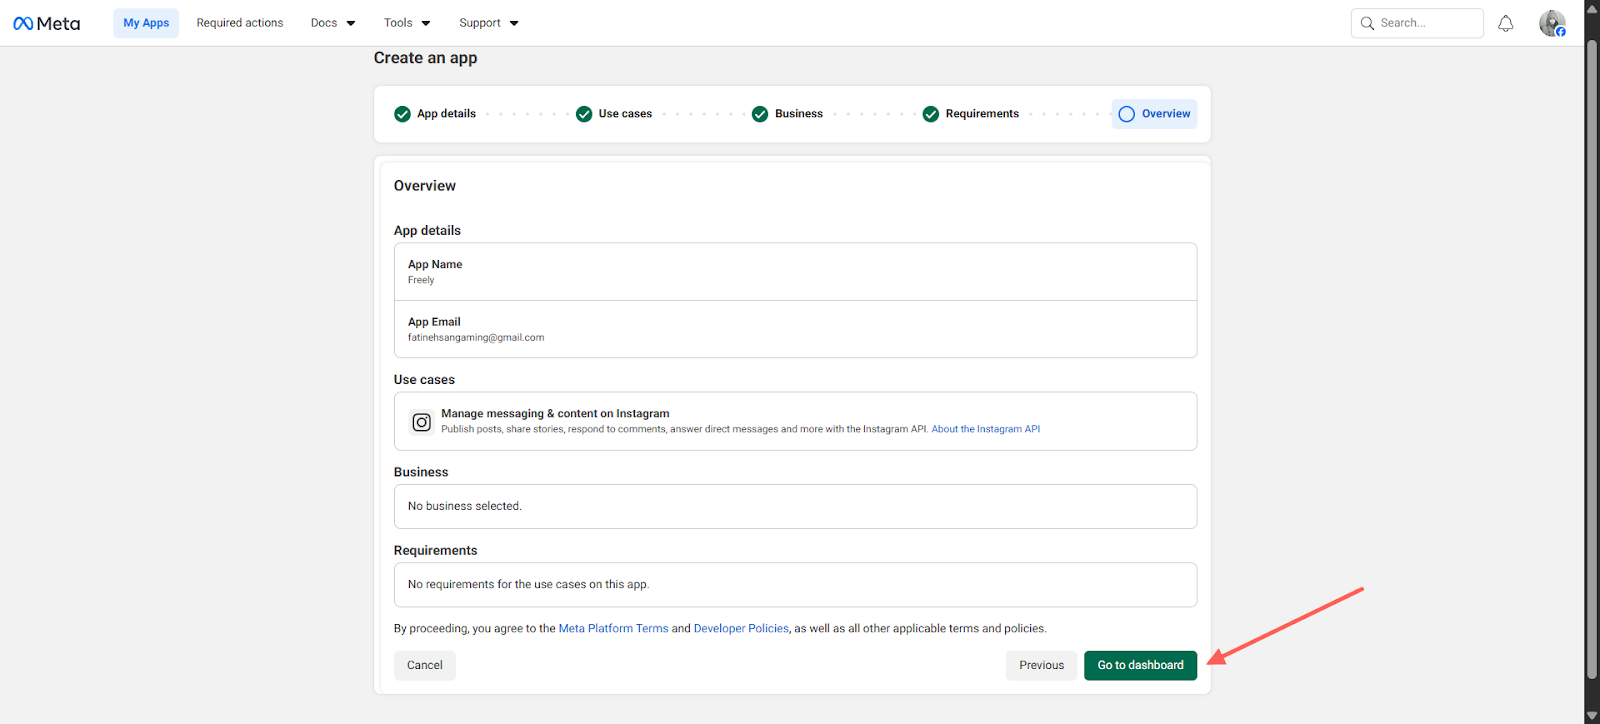
Task: Expand the Docs dropdown menu
Action: point(333,23)
